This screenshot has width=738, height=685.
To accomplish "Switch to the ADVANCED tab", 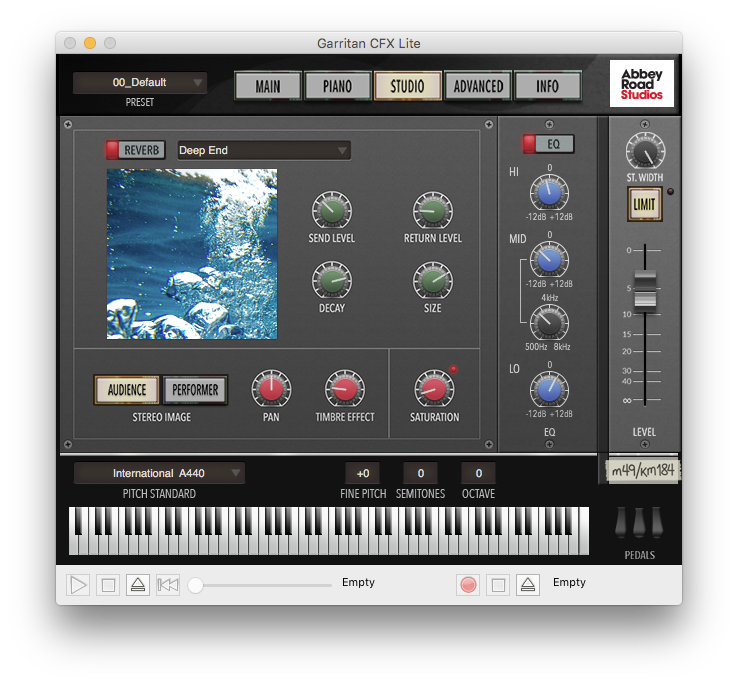I will pyautogui.click(x=478, y=86).
